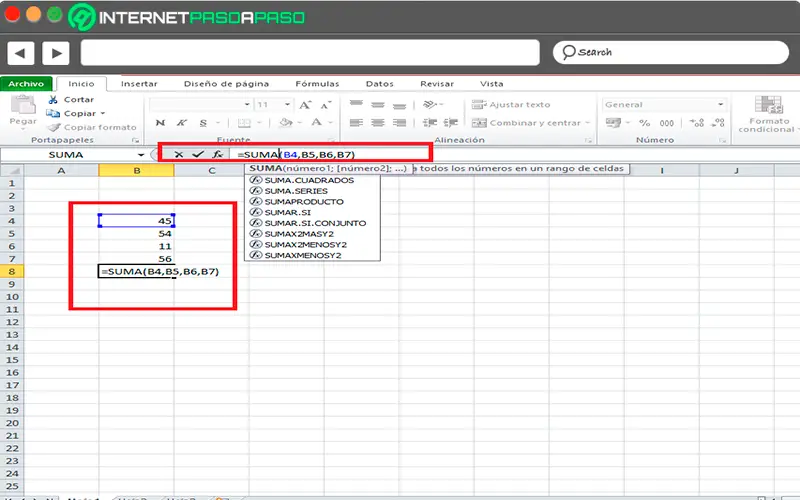Expand the font color dropdown arrow

pyautogui.click(x=331, y=122)
